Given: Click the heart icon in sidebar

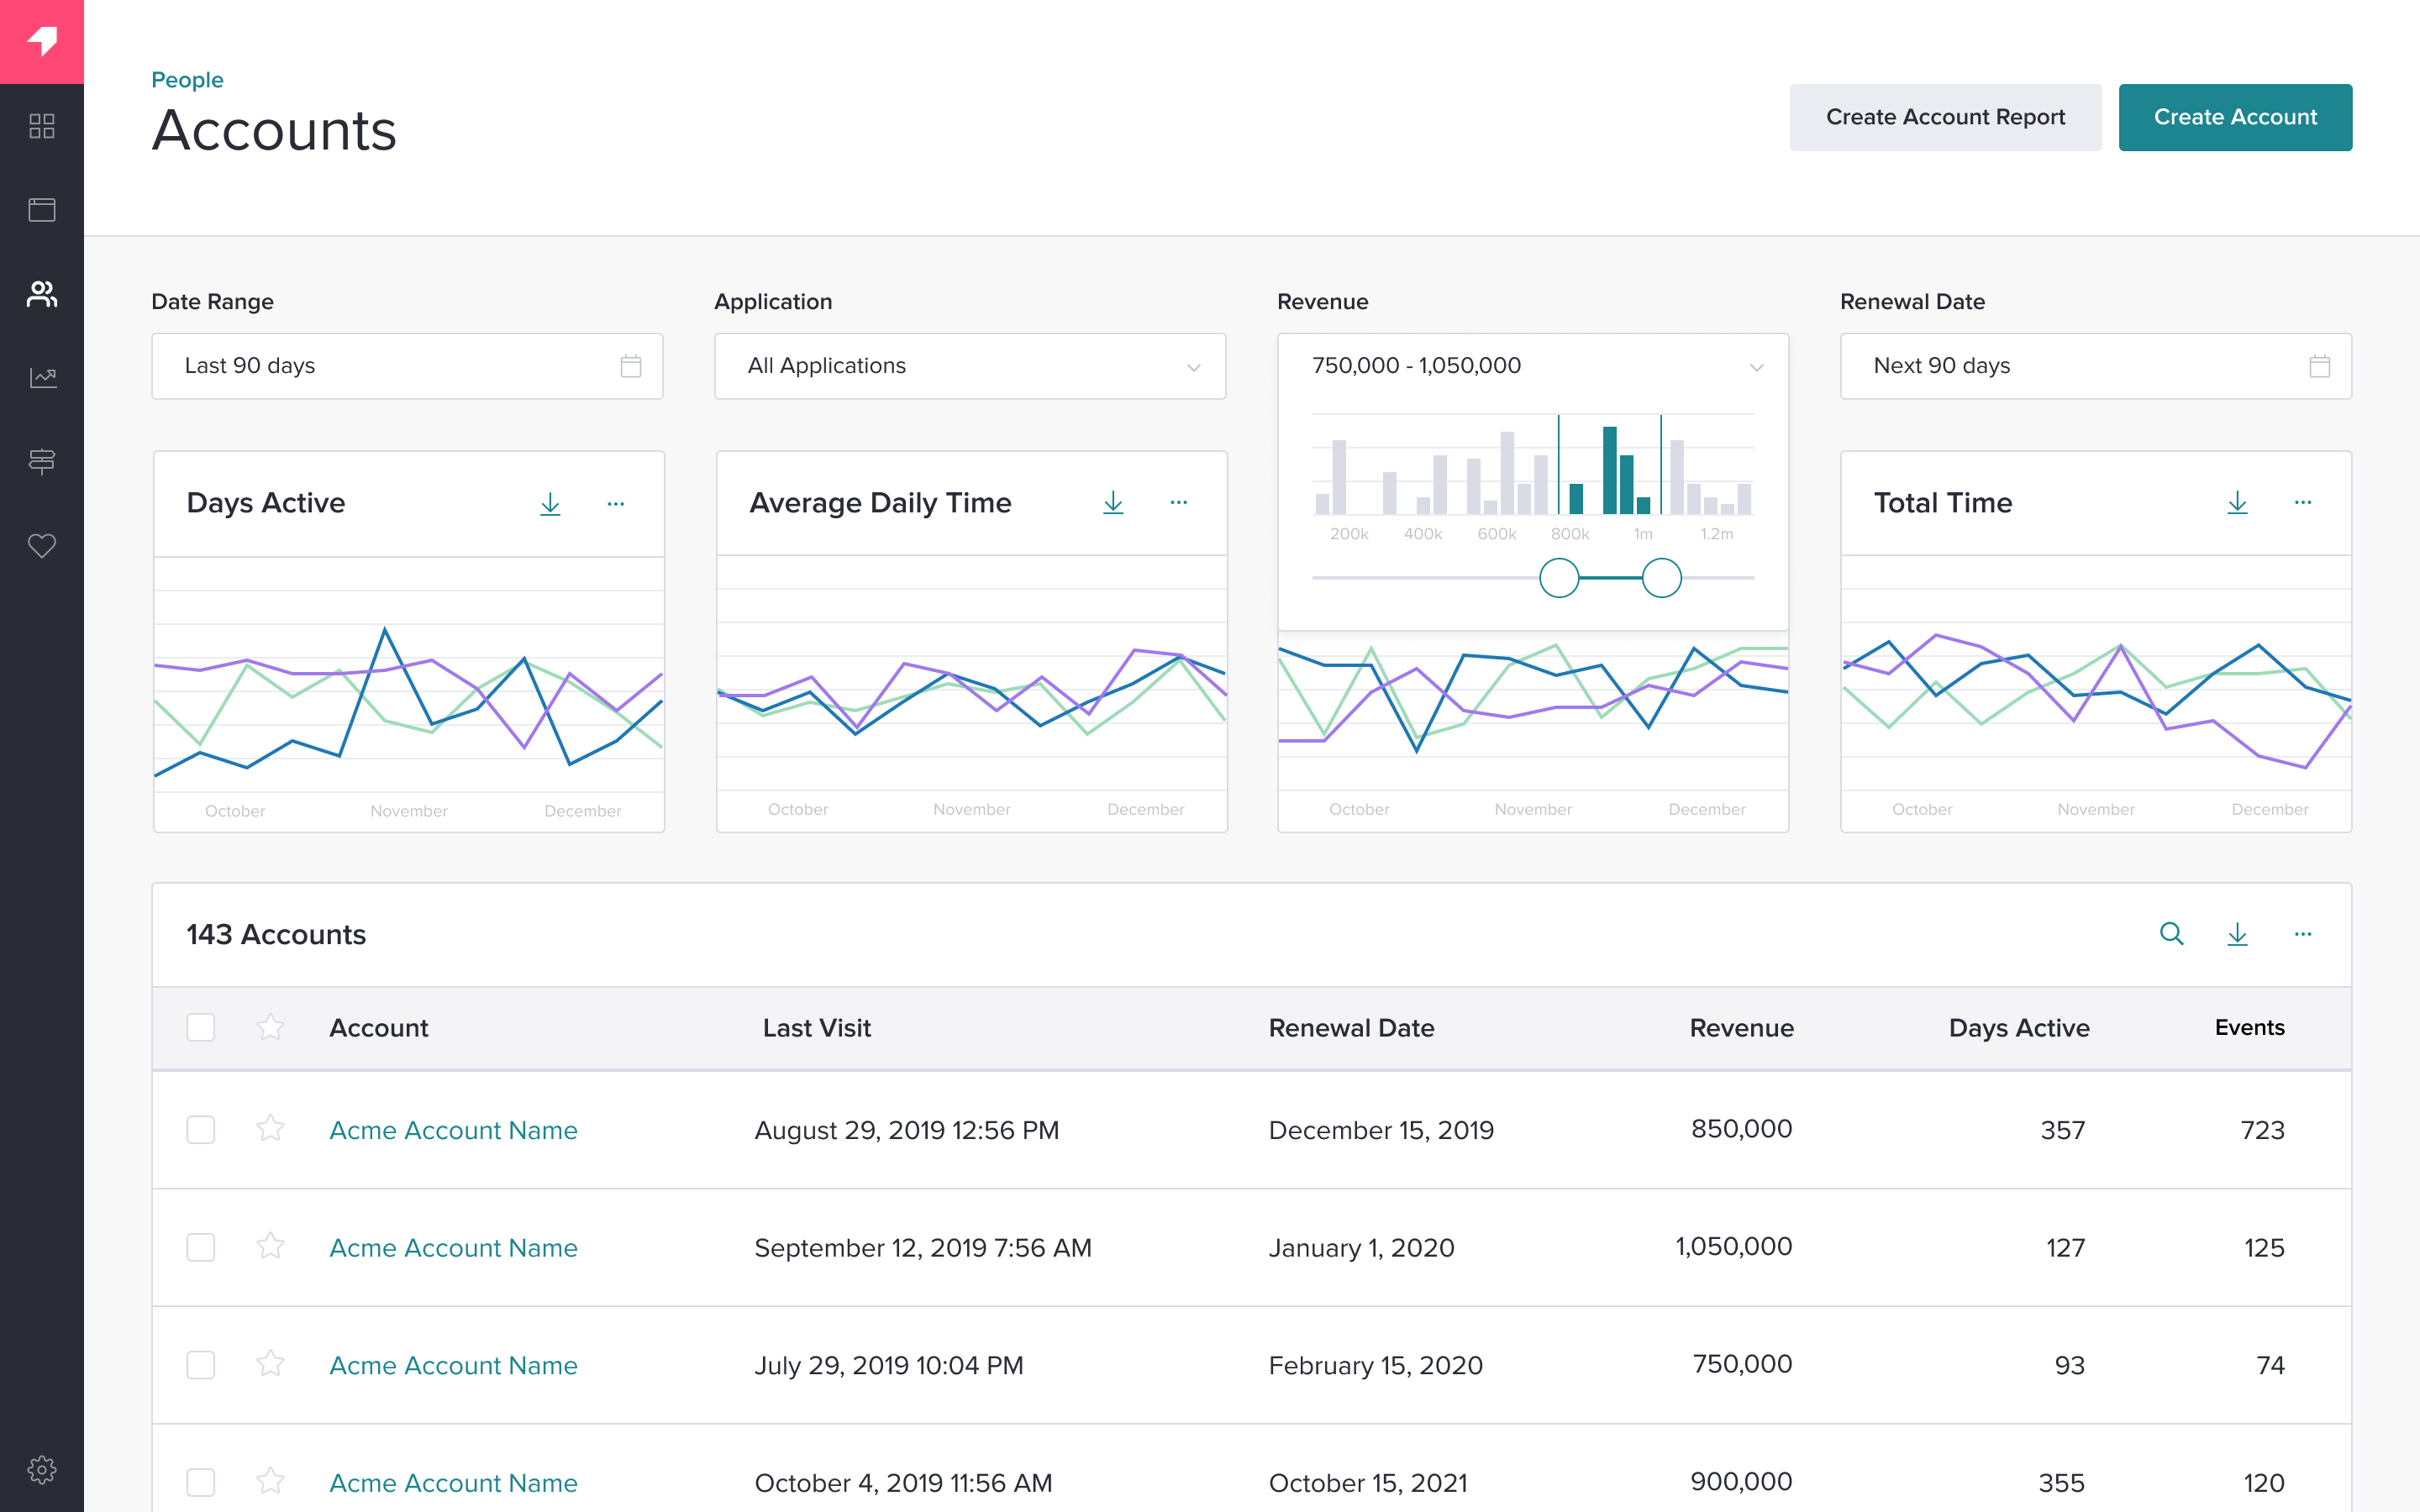Looking at the screenshot, I should click(42, 546).
